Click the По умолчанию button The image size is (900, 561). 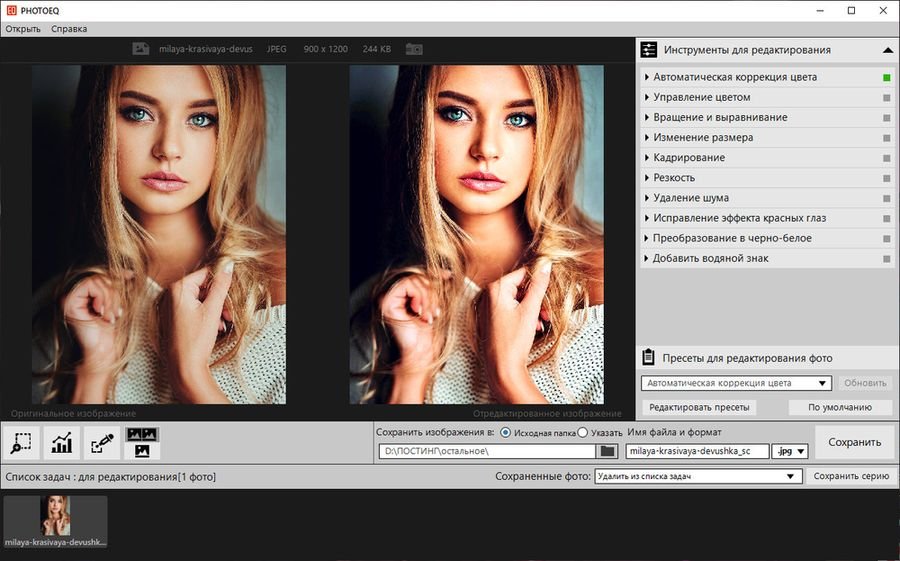(x=840, y=407)
